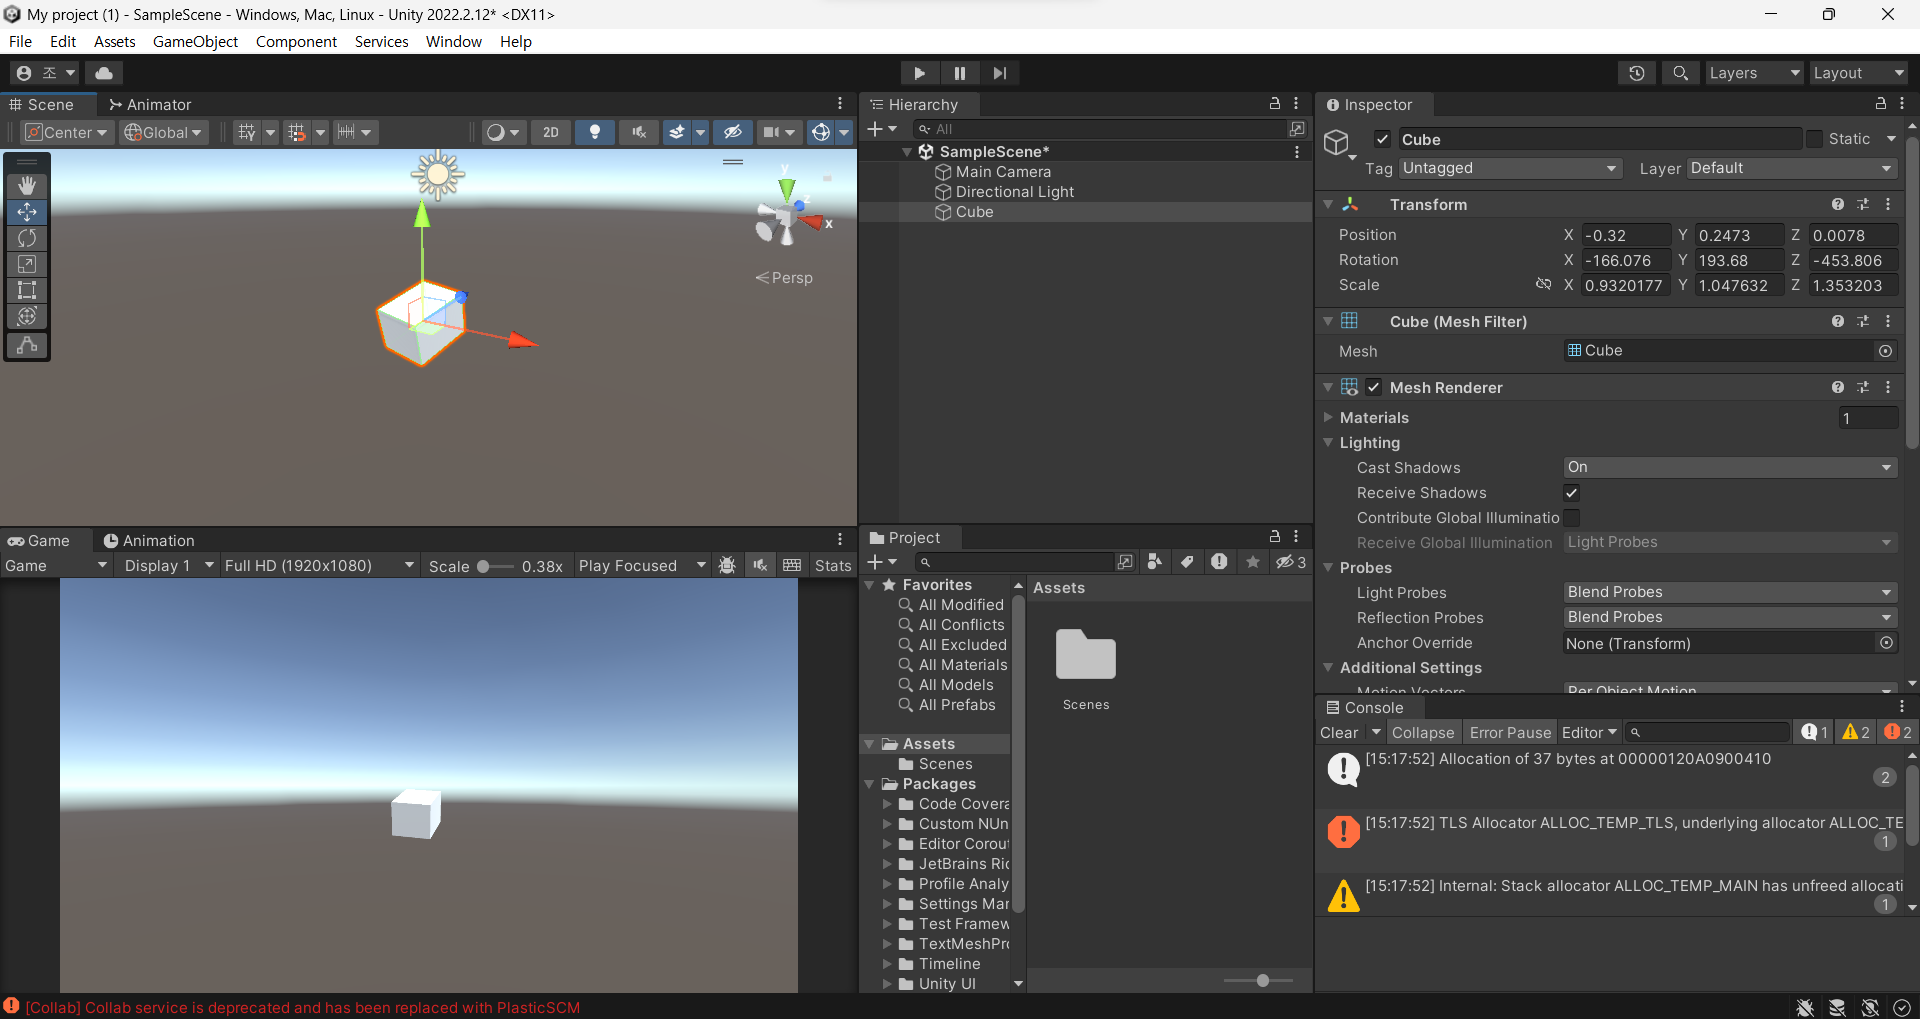
Task: Expand the Materials section
Action: (1329, 417)
